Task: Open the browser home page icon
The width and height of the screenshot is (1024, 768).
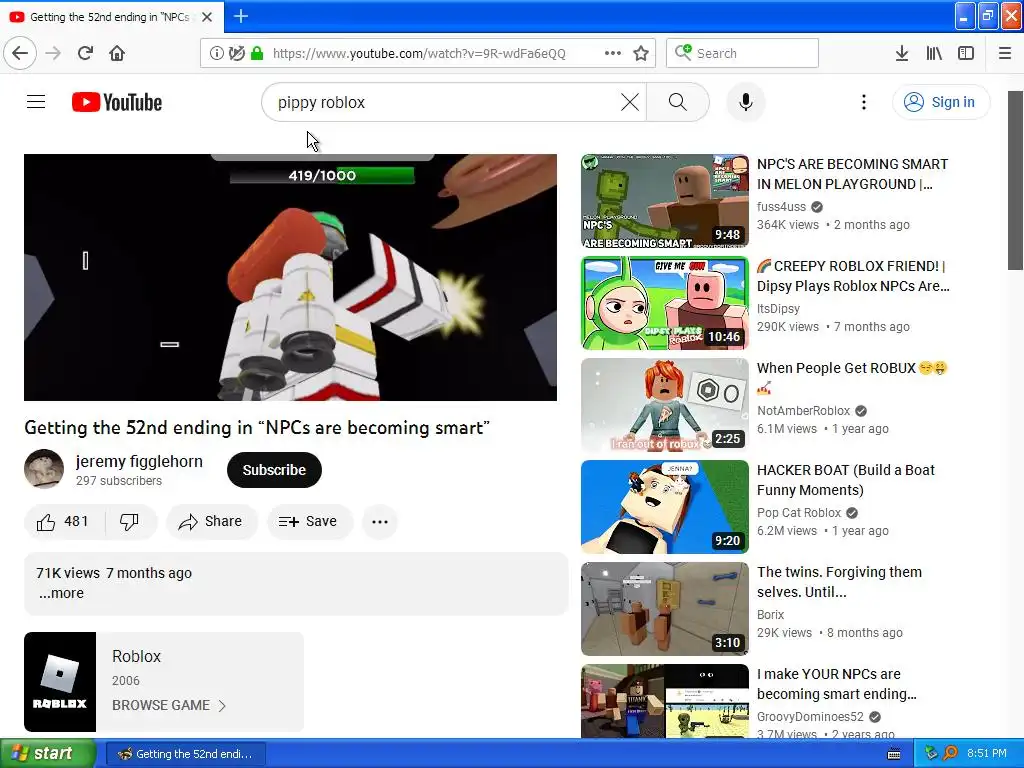Action: pyautogui.click(x=118, y=53)
